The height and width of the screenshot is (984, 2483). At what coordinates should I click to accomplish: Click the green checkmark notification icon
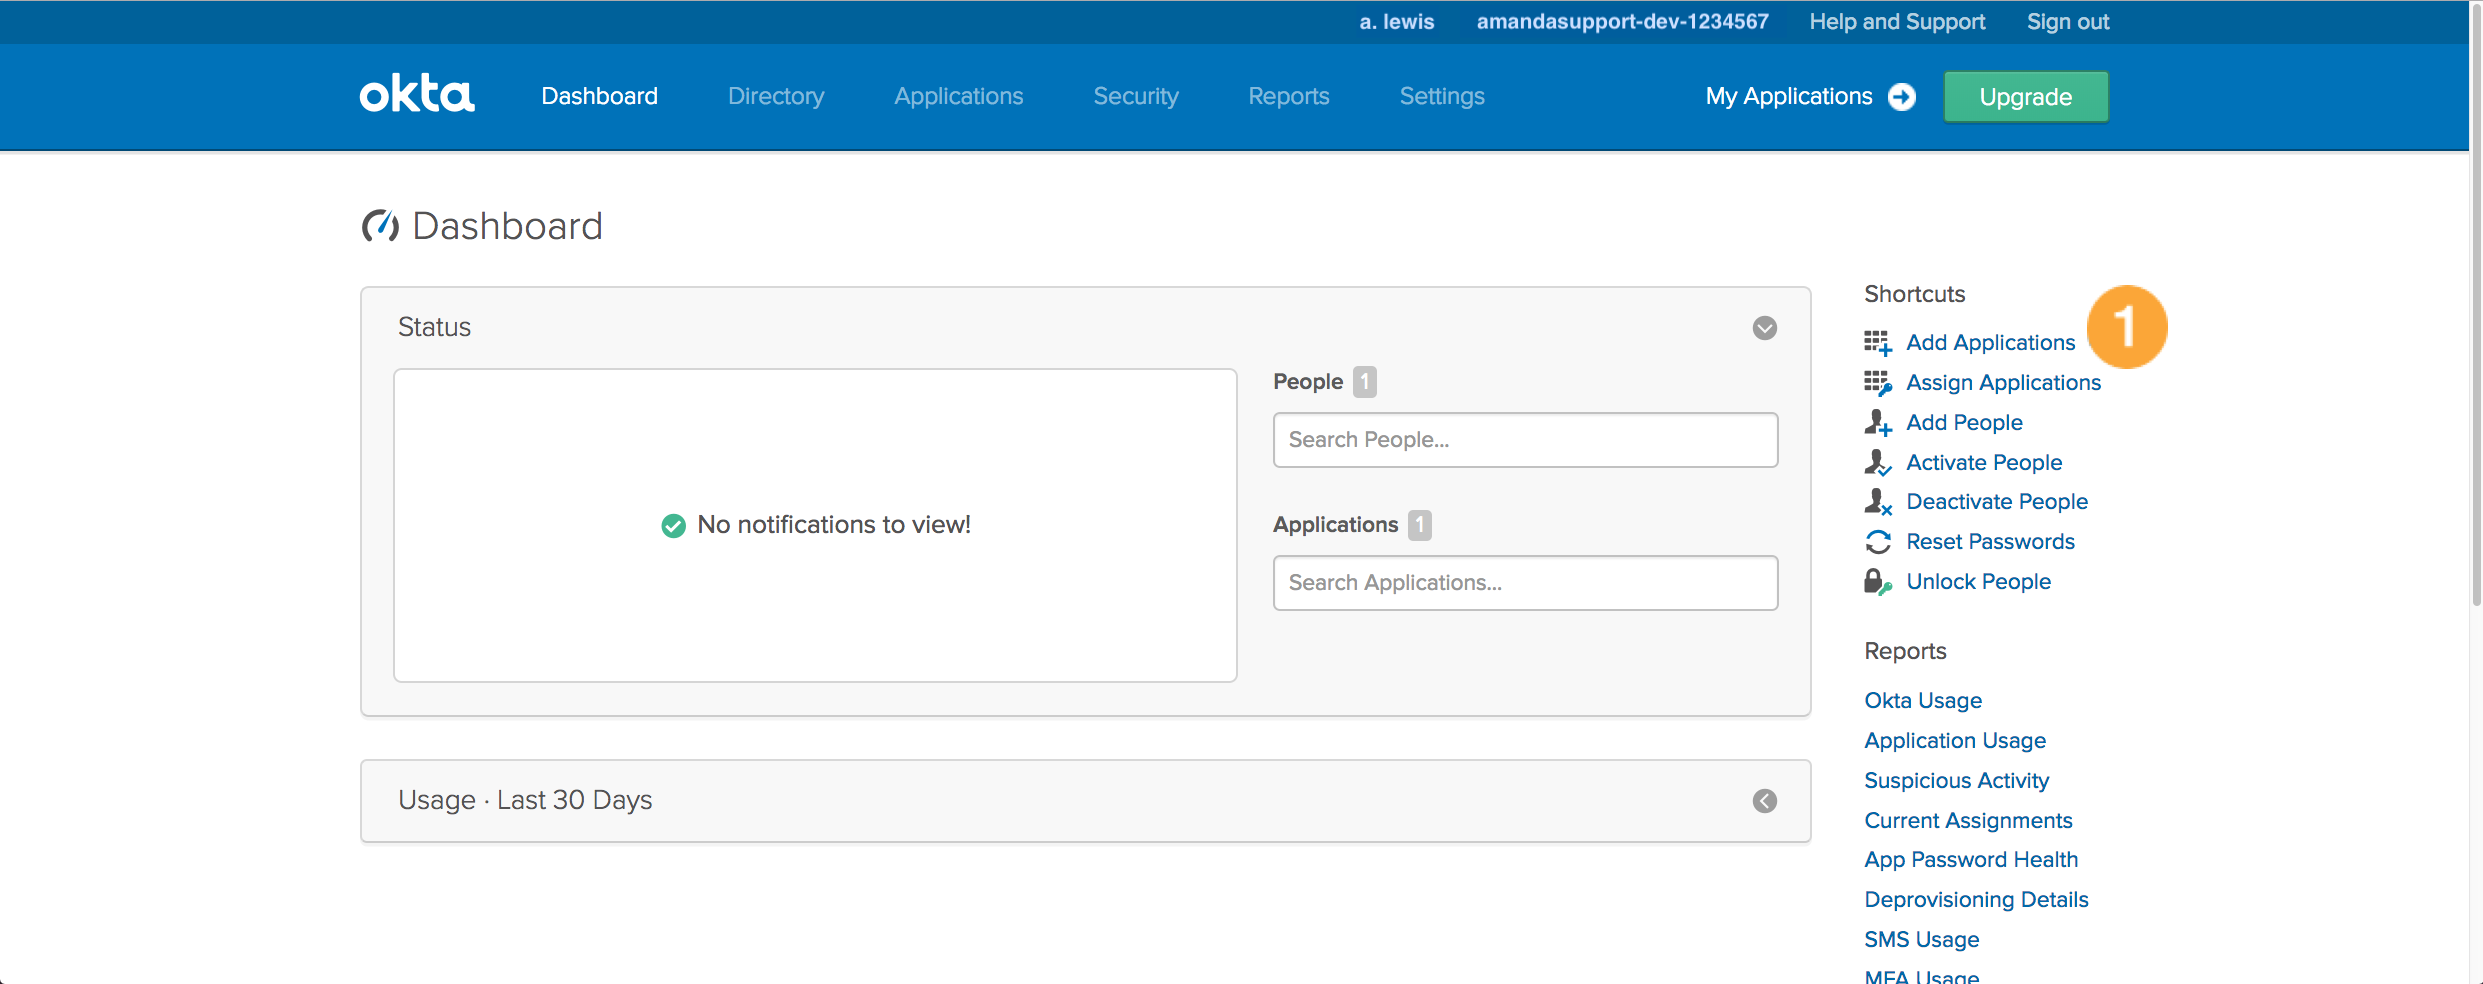pyautogui.click(x=673, y=525)
